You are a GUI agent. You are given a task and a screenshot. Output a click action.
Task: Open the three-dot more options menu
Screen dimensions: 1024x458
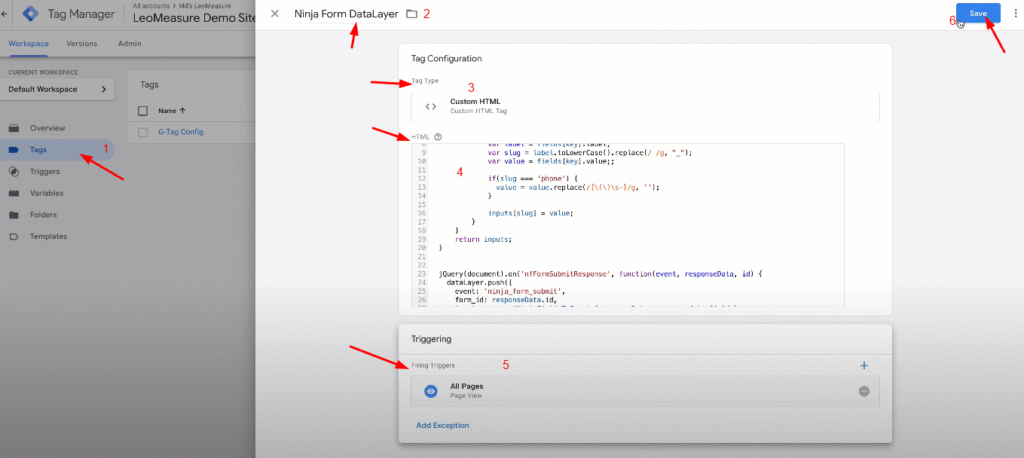(1014, 14)
